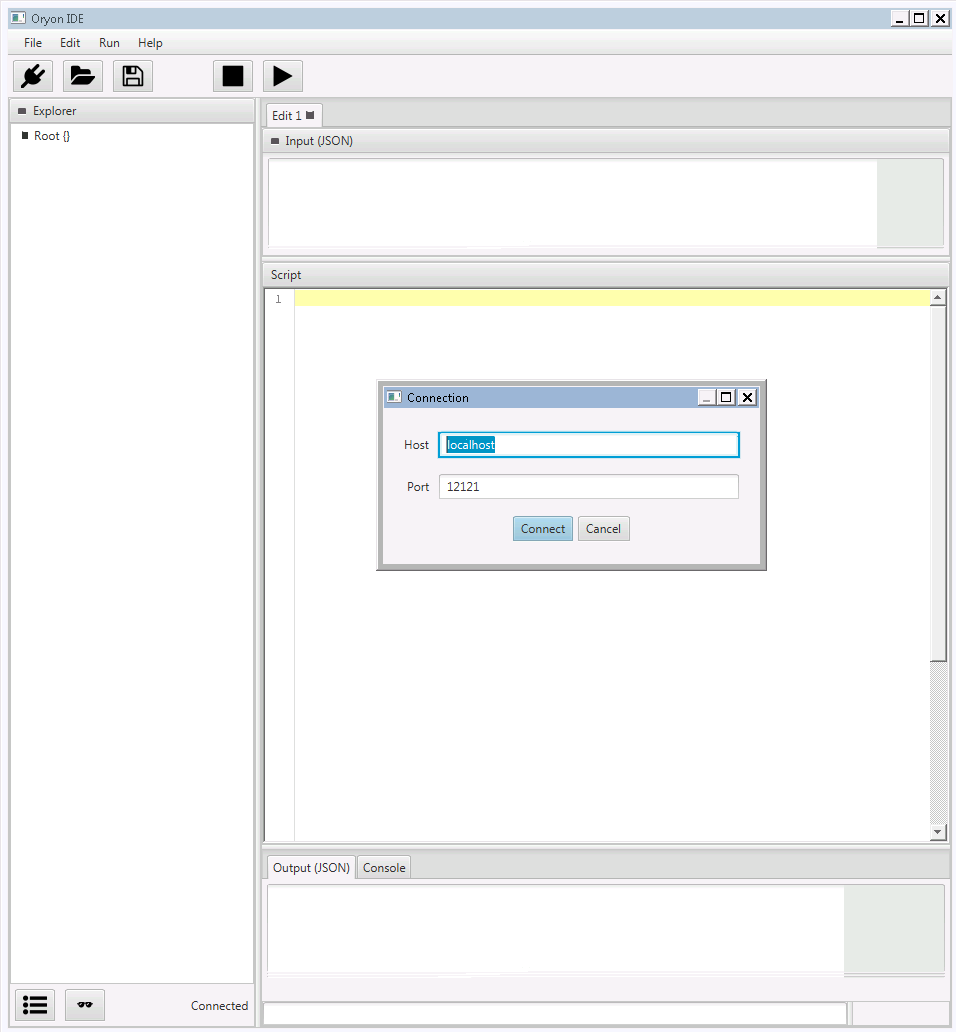Open a file with the folder icon
The image size is (956, 1032).
(83, 76)
